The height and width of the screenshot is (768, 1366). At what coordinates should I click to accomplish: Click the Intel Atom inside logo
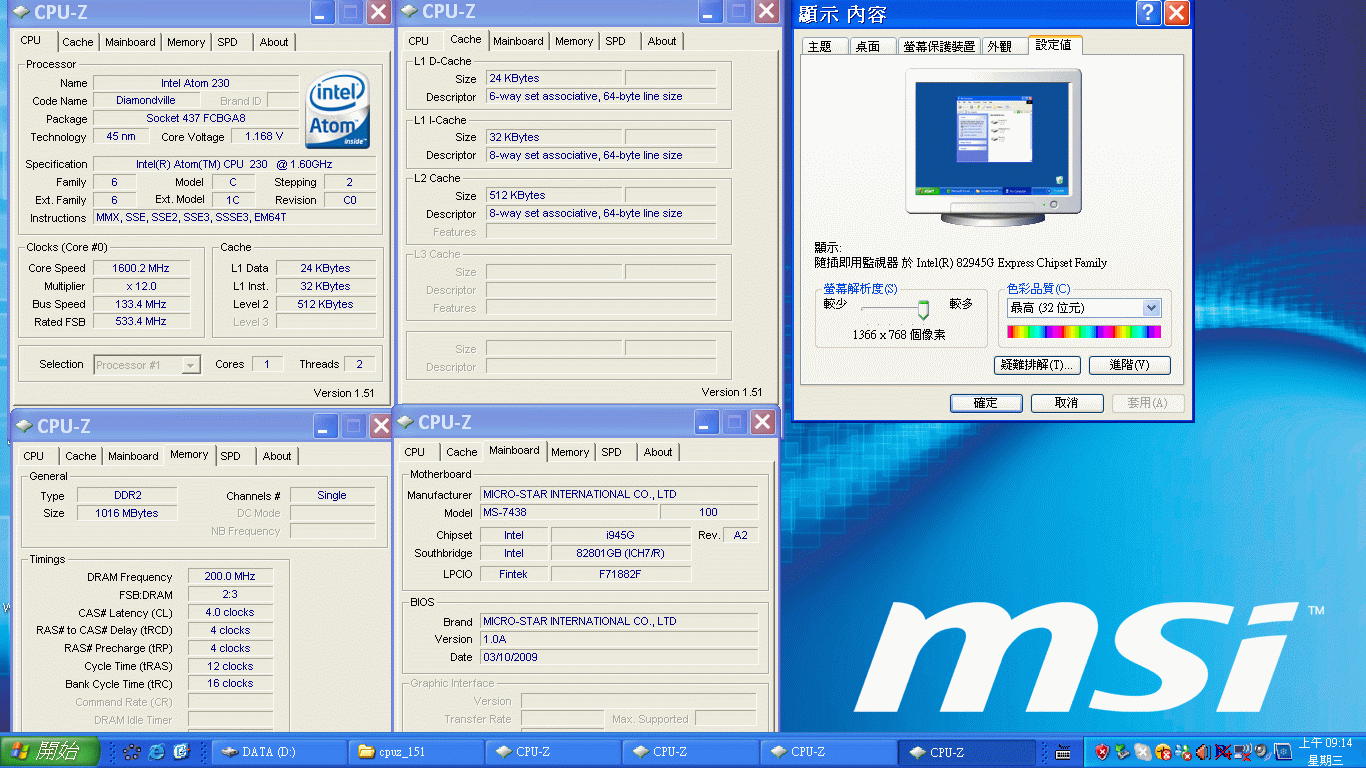click(x=338, y=109)
